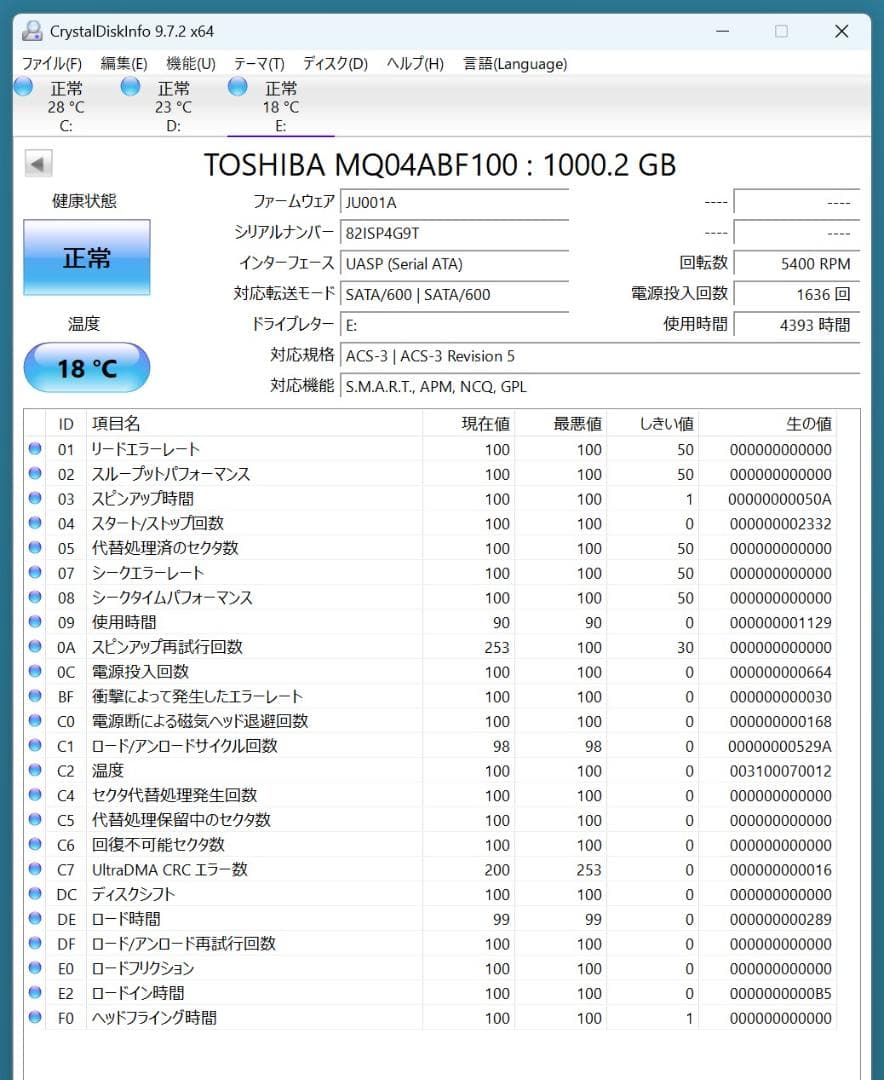Screen dimensions: 884x1080
Task: Open the 編集(E) menu
Action: point(124,64)
